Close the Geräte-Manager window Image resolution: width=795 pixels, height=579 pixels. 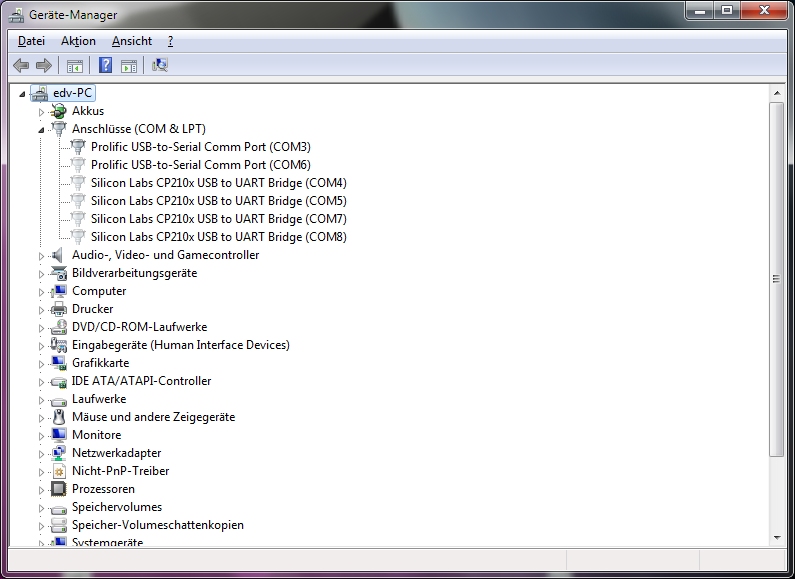[765, 11]
